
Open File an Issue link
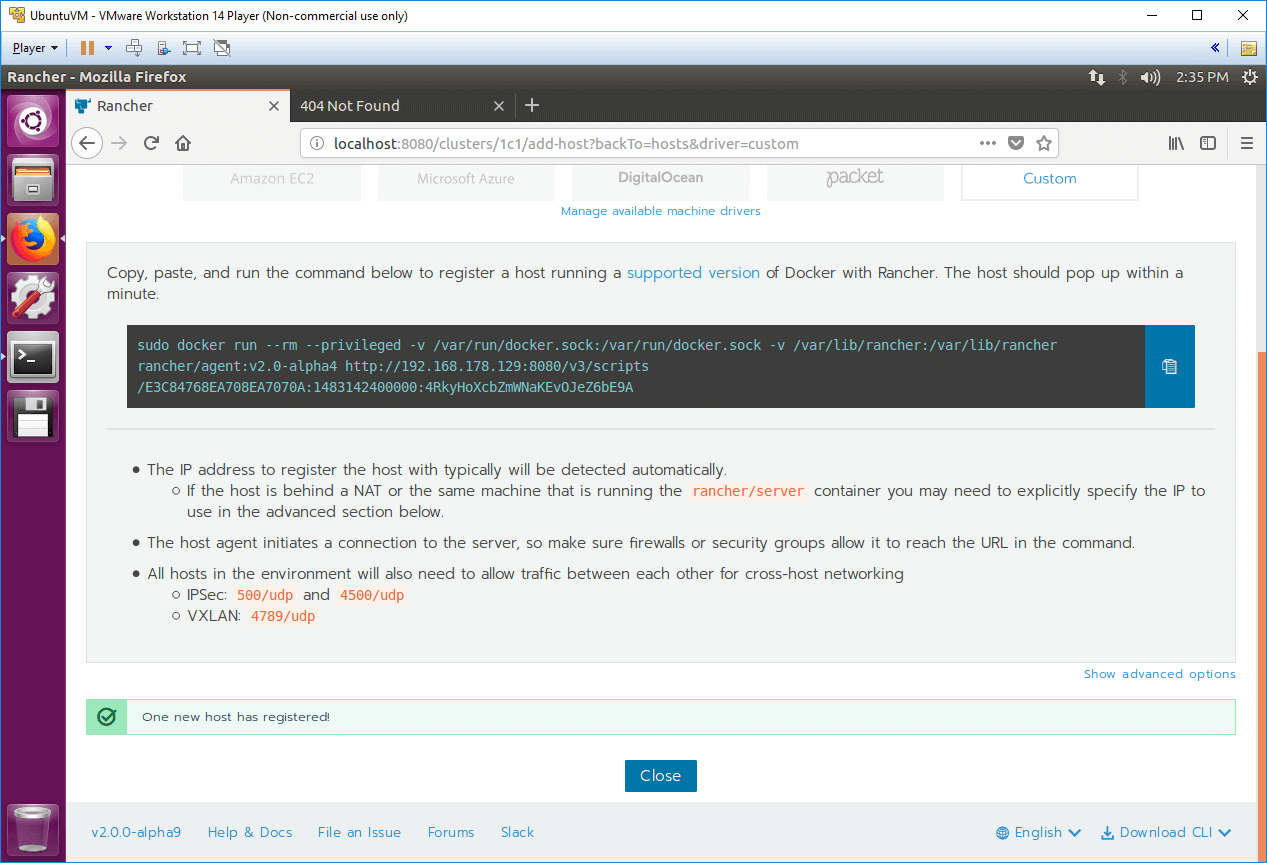[x=359, y=832]
